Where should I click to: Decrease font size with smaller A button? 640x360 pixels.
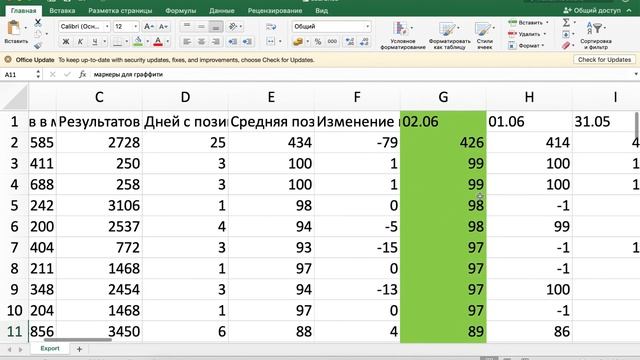coord(163,27)
